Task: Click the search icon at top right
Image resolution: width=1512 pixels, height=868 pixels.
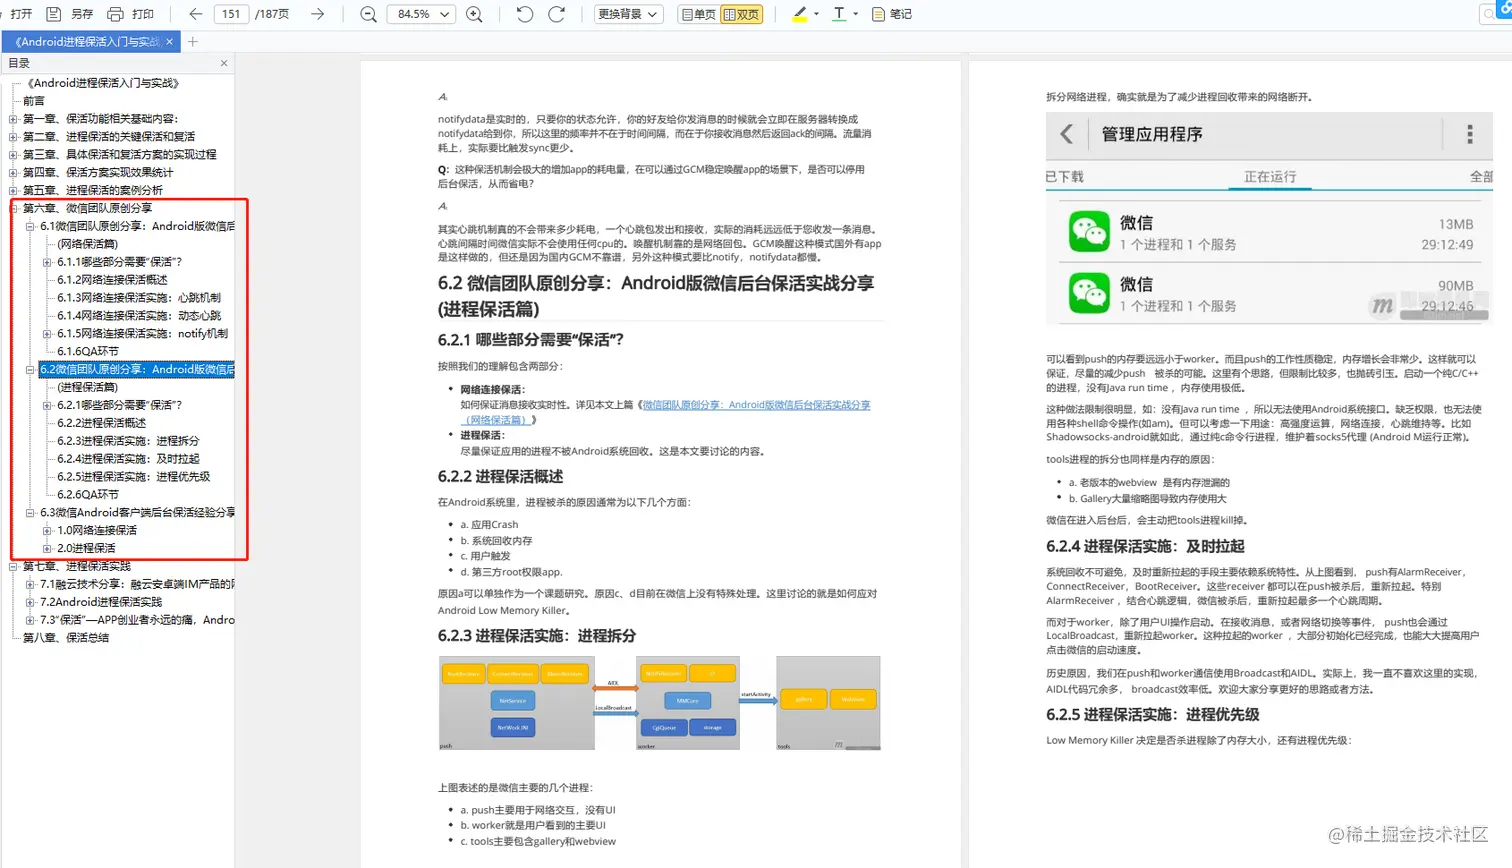Action: click(1490, 14)
